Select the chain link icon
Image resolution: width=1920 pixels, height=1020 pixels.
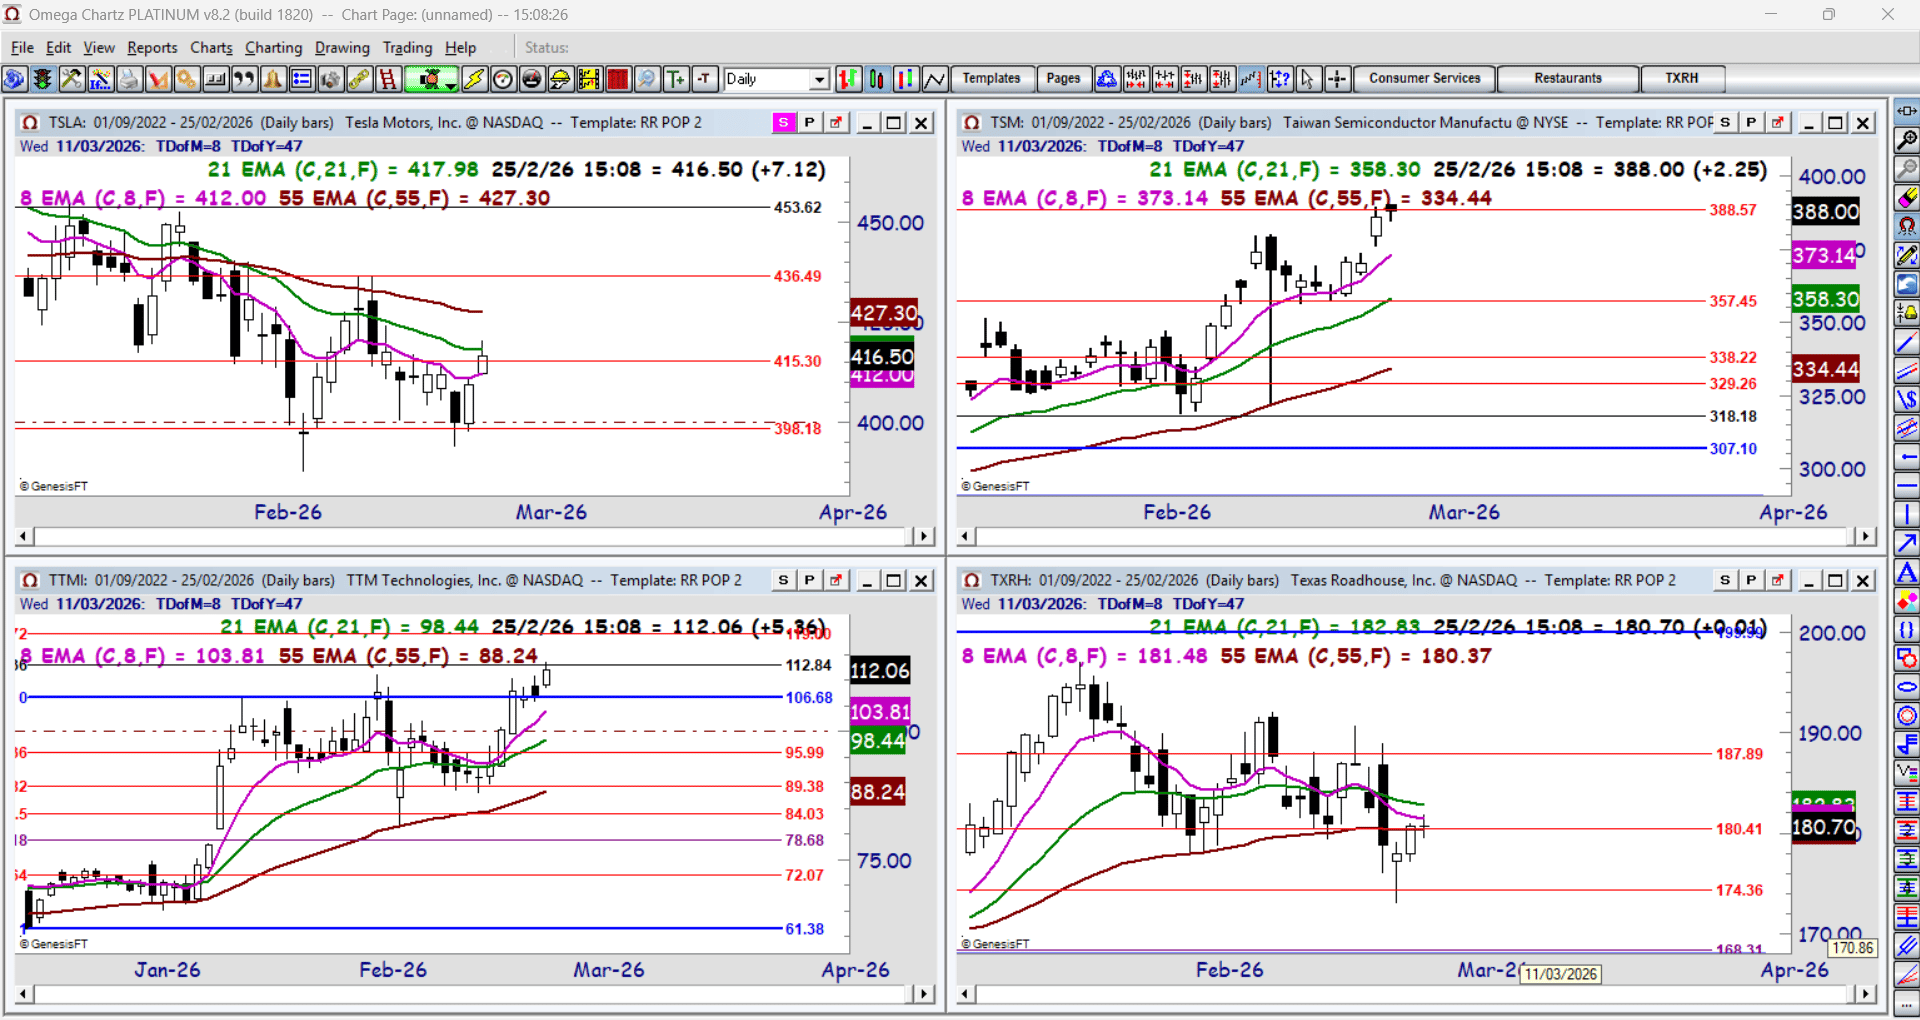(x=359, y=79)
